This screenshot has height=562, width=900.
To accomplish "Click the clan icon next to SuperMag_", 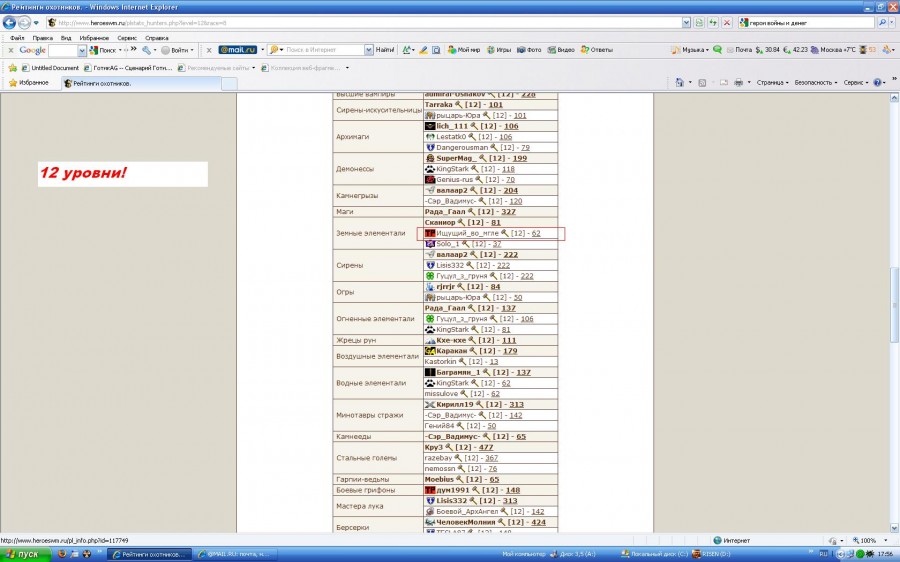I will 430,158.
